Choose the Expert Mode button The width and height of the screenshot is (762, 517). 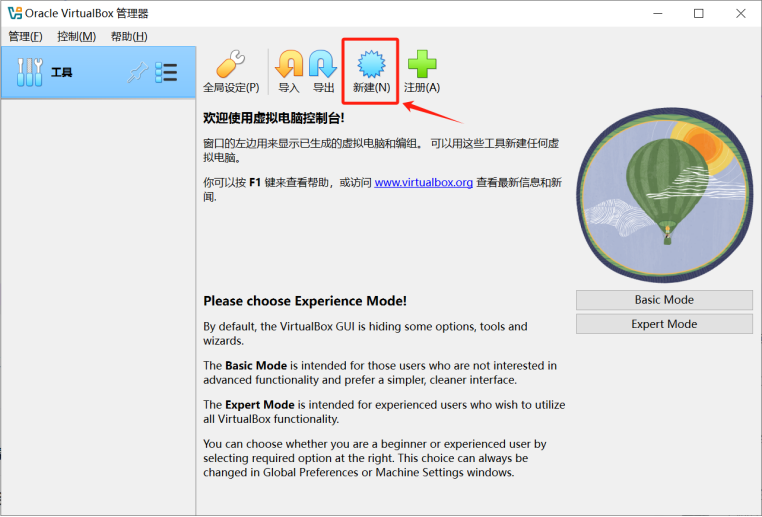664,324
